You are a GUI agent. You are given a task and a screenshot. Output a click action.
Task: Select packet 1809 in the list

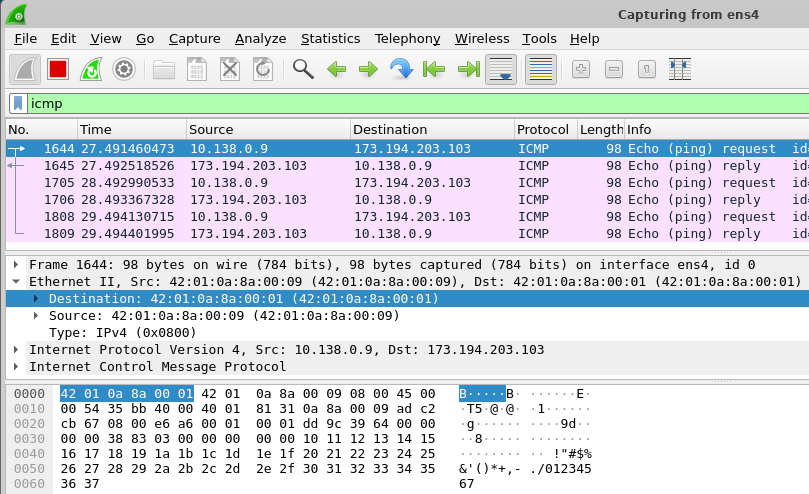(x=408, y=234)
